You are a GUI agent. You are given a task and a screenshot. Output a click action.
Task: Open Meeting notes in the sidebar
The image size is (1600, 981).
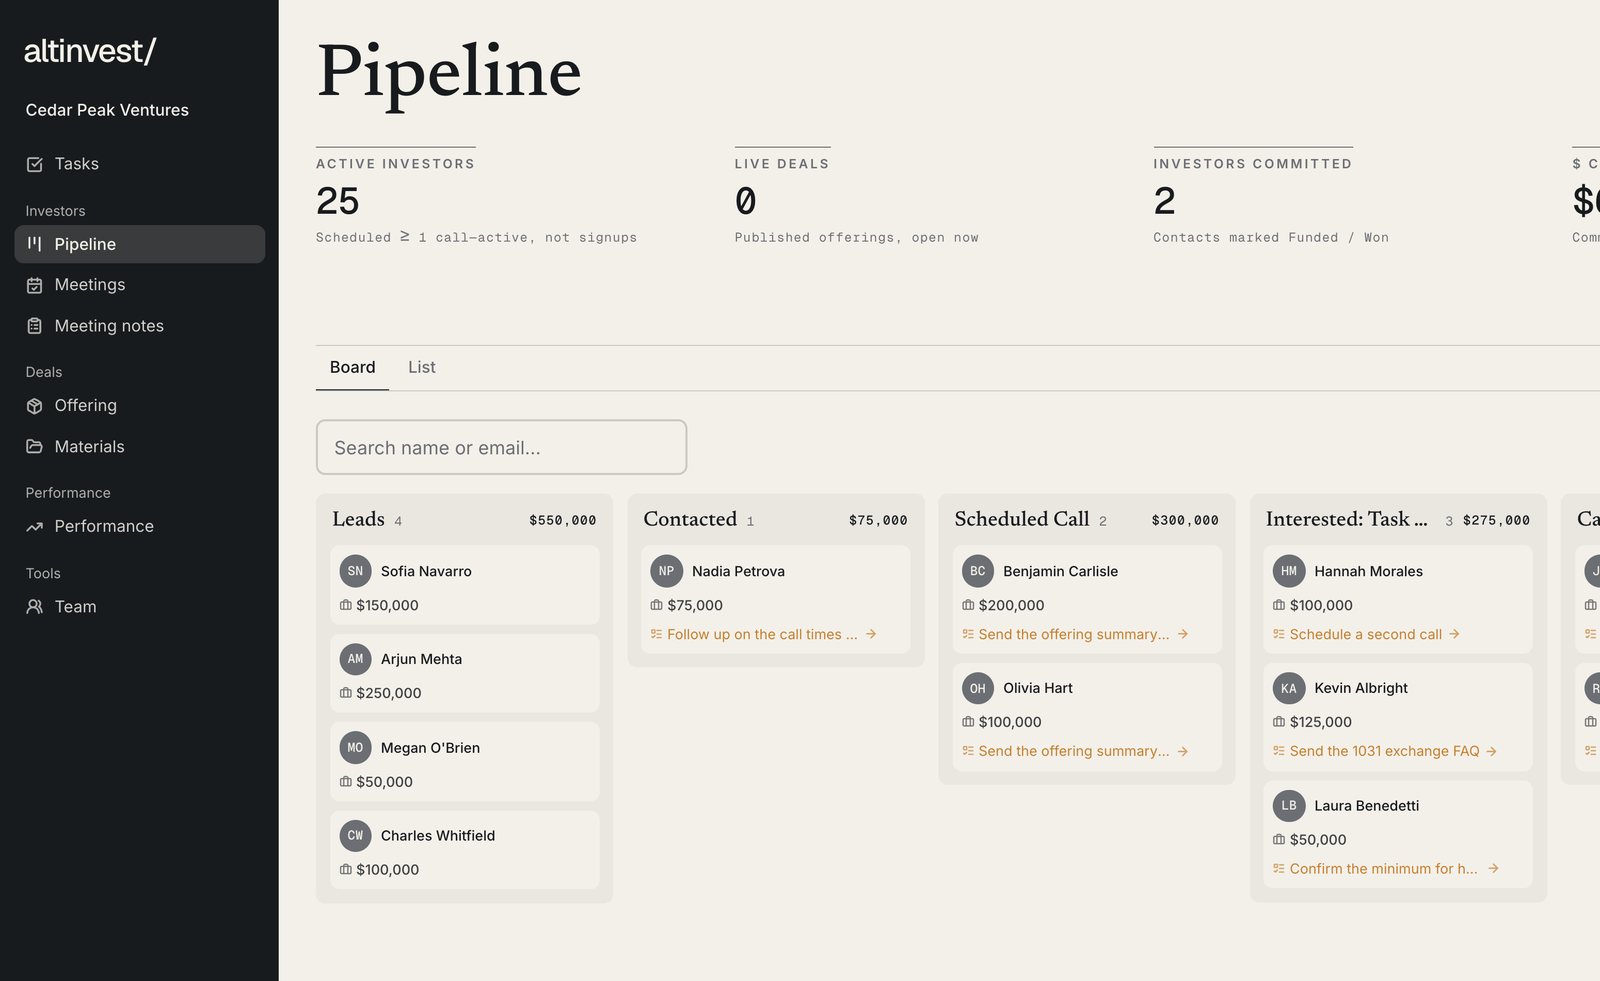[140, 326]
